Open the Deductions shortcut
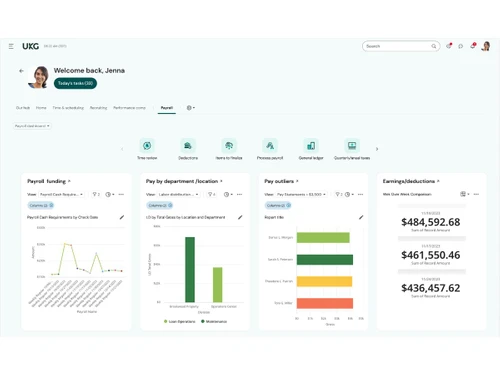This screenshot has height=375, width=500. tap(188, 149)
